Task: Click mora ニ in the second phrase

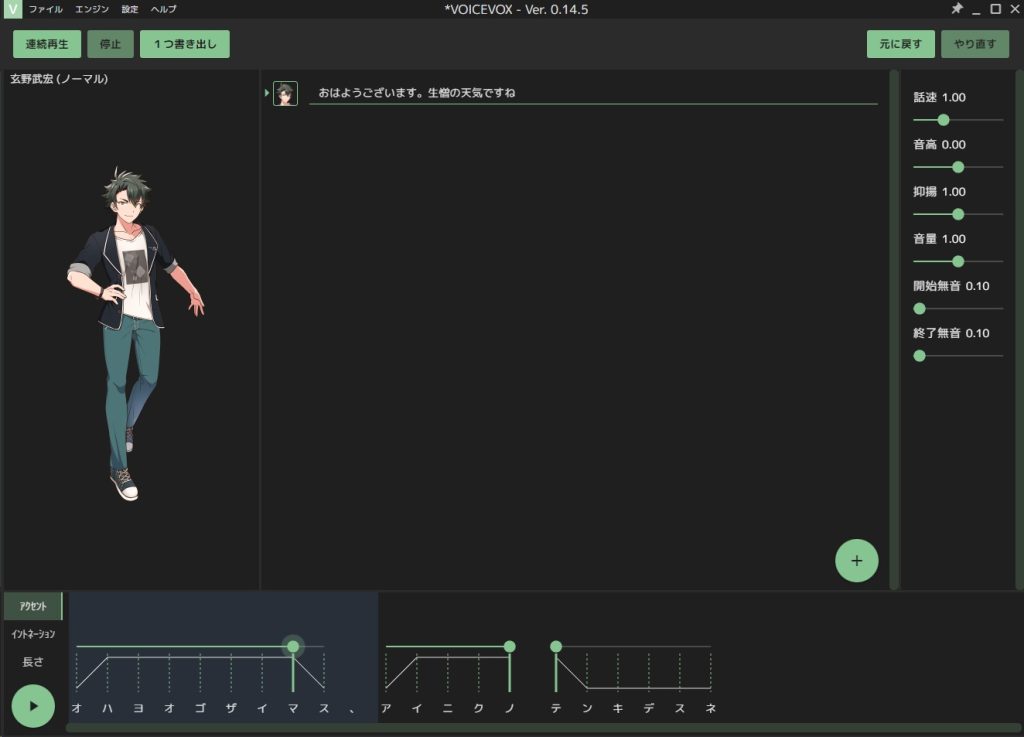Action: tap(448, 708)
